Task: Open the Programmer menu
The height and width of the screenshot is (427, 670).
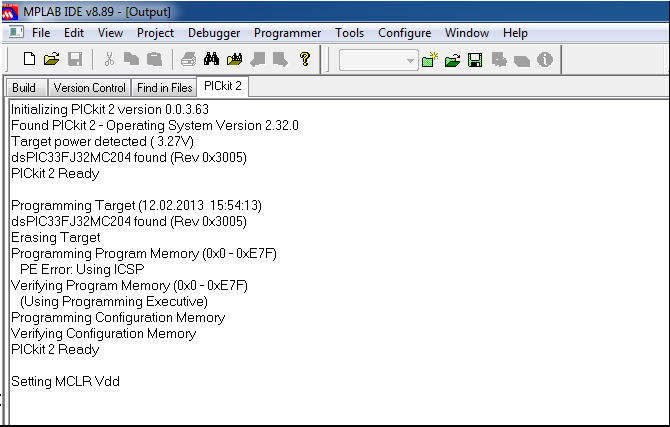Action: 288,33
